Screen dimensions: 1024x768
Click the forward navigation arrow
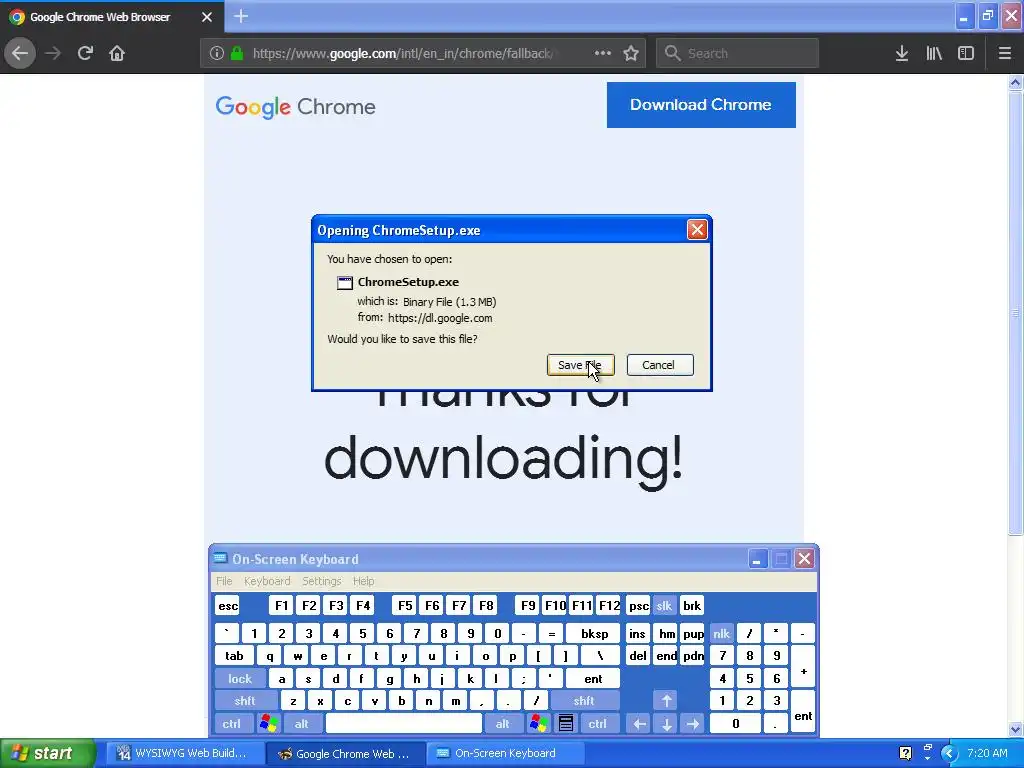click(53, 54)
